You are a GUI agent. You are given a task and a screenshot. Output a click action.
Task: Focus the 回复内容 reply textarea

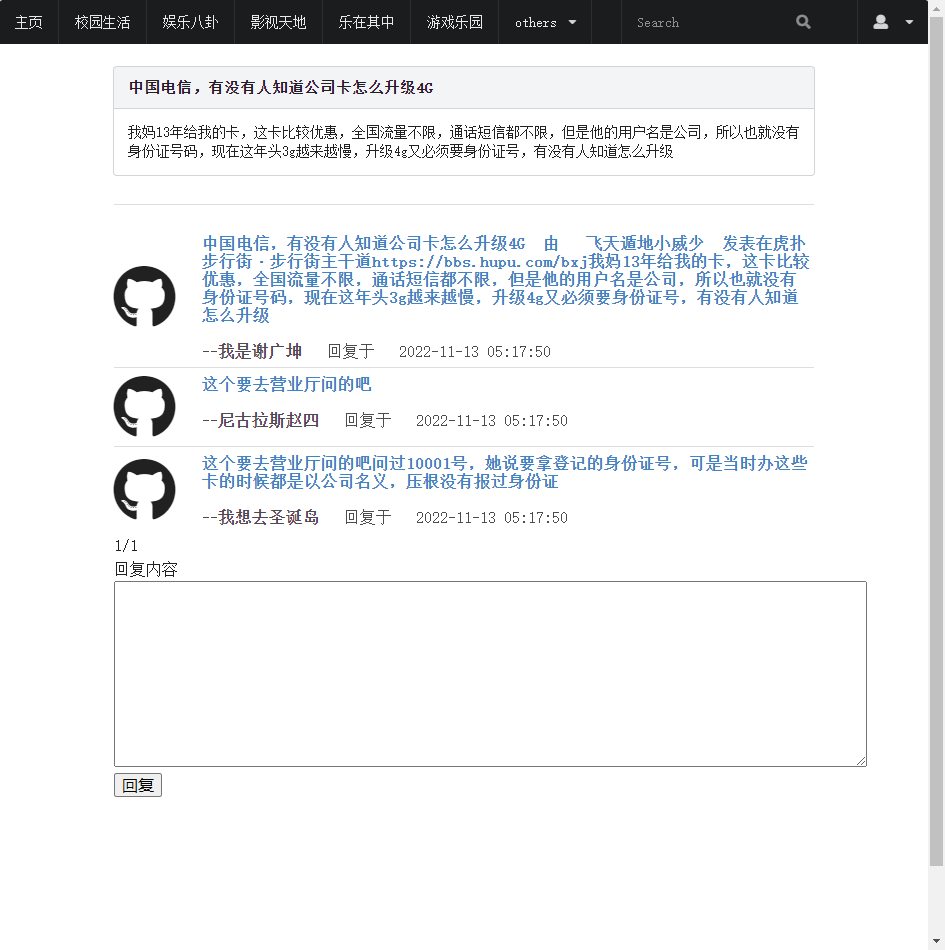pos(490,673)
